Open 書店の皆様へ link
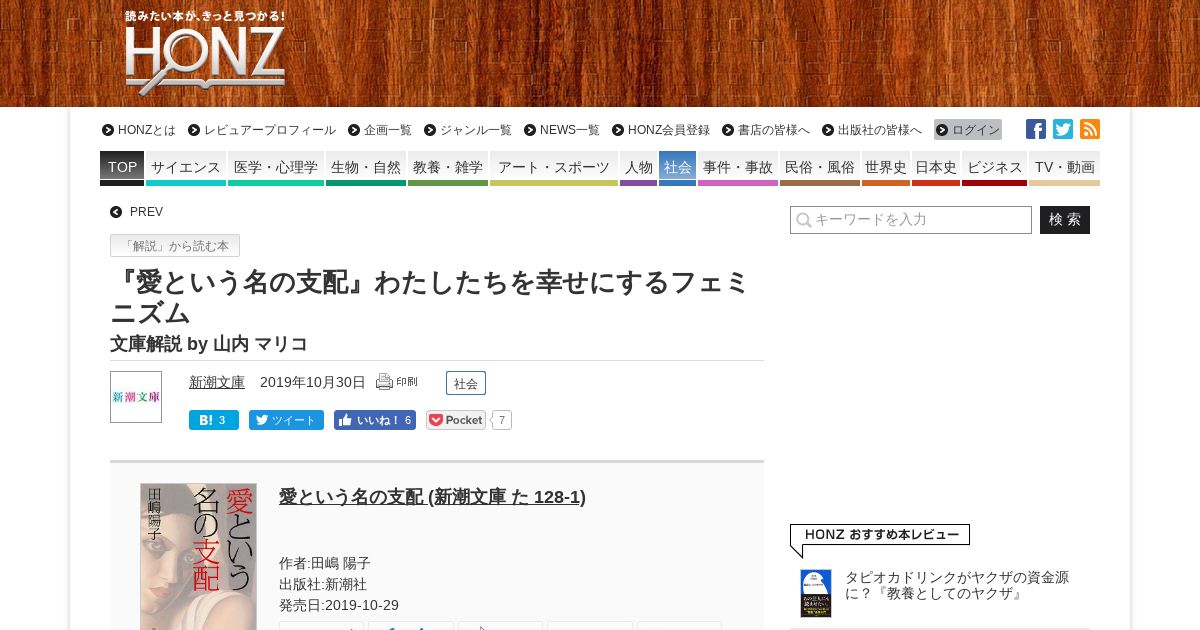The width and height of the screenshot is (1200, 630). (766, 130)
